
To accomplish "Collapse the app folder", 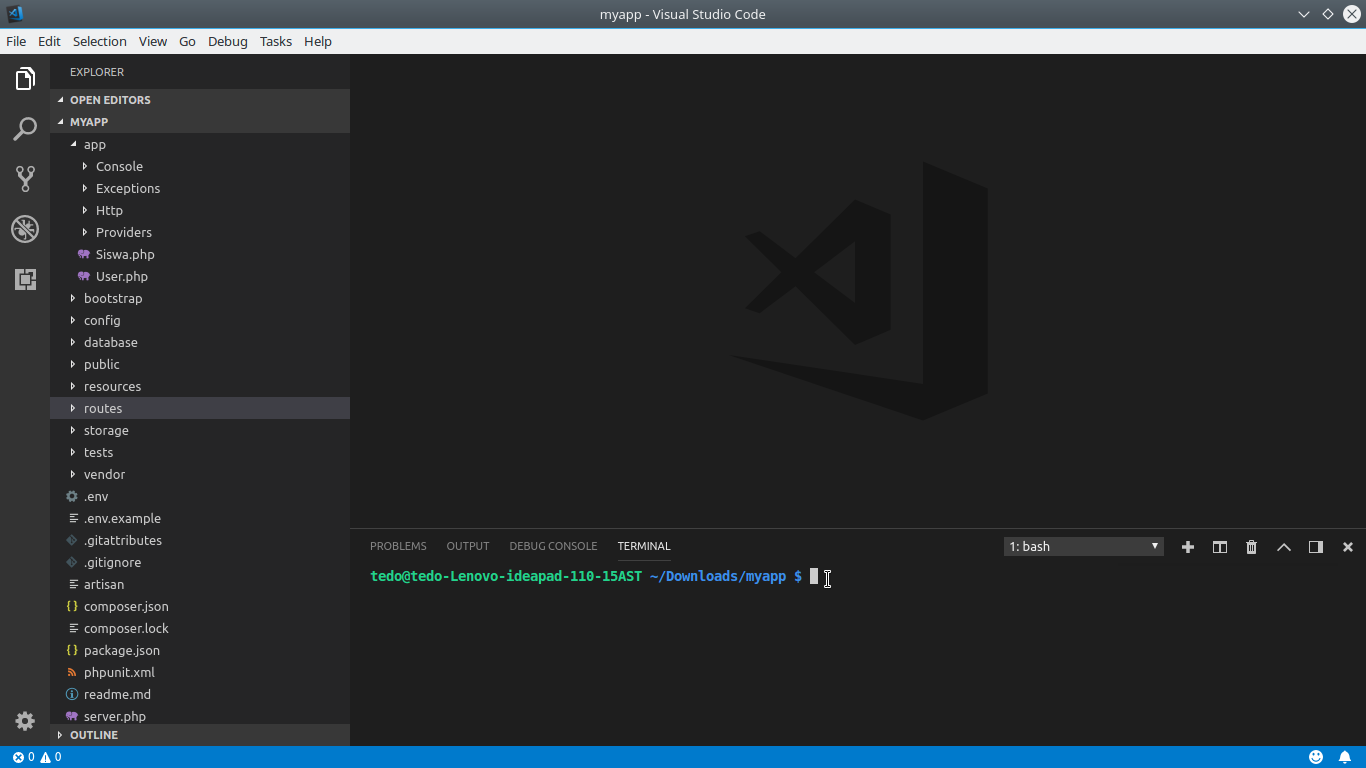I will 200,144.
